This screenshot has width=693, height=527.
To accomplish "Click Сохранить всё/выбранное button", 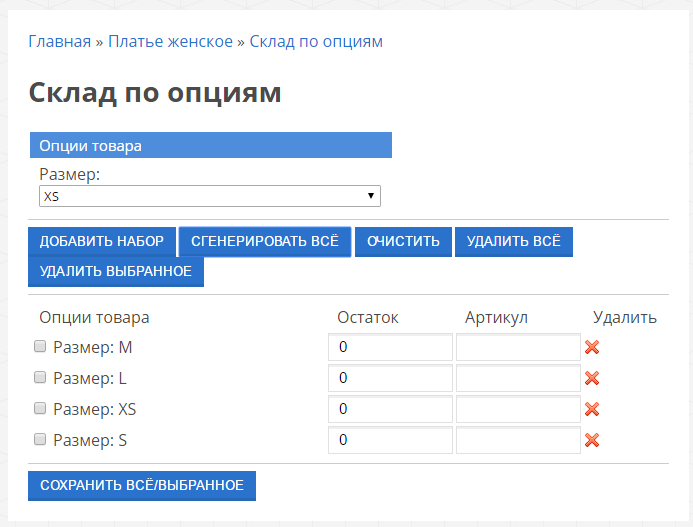I will click(142, 485).
